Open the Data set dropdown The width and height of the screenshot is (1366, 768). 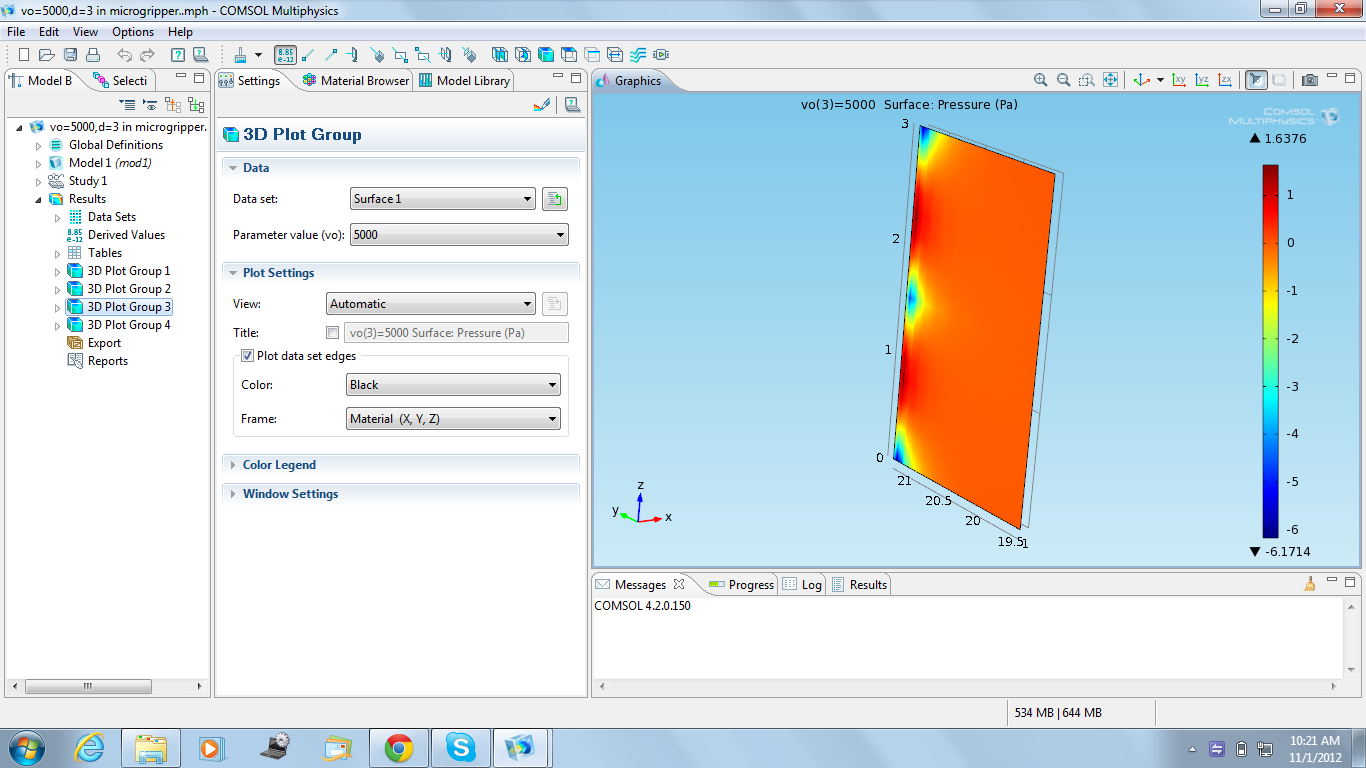click(x=443, y=199)
